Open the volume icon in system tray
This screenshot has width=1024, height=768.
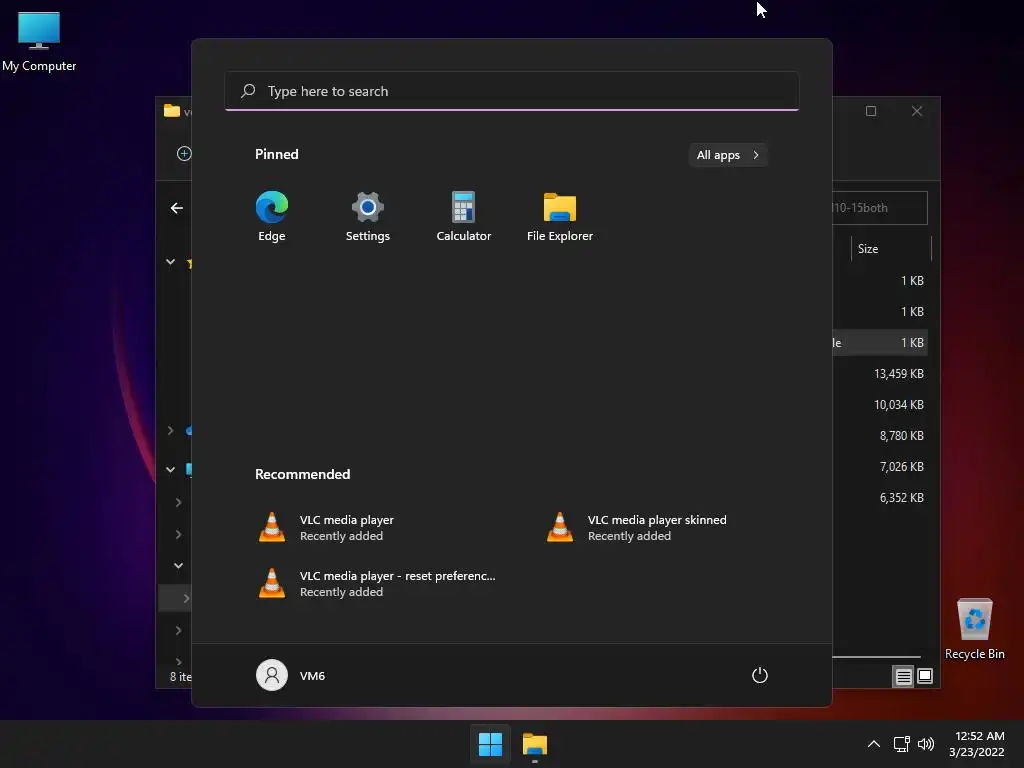(x=926, y=744)
